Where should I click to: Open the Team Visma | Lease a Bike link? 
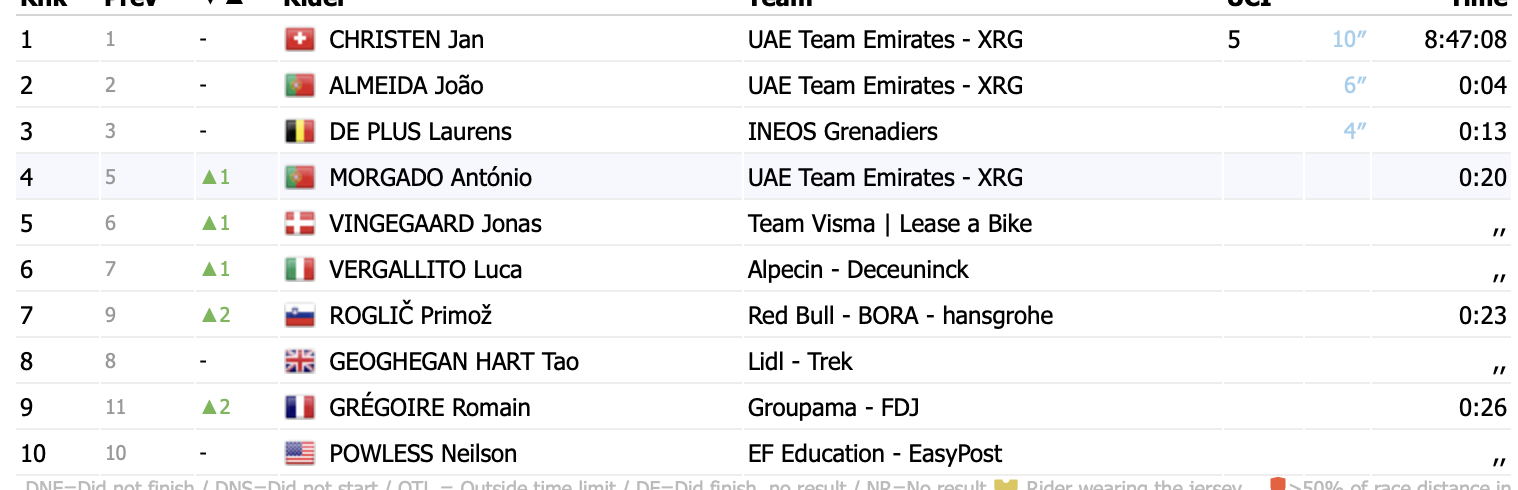pos(890,224)
